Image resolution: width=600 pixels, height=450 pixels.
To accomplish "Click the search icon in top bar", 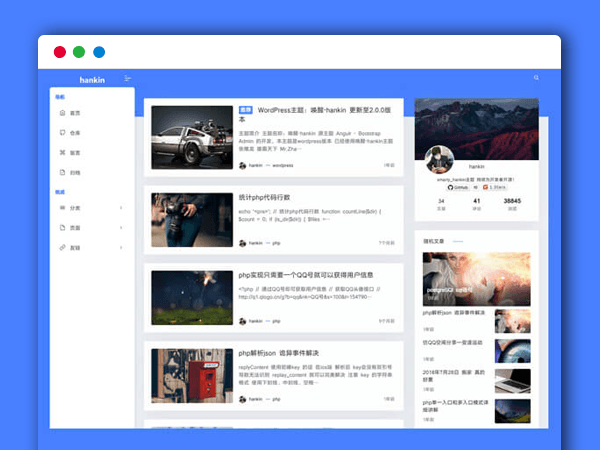I will (x=536, y=78).
